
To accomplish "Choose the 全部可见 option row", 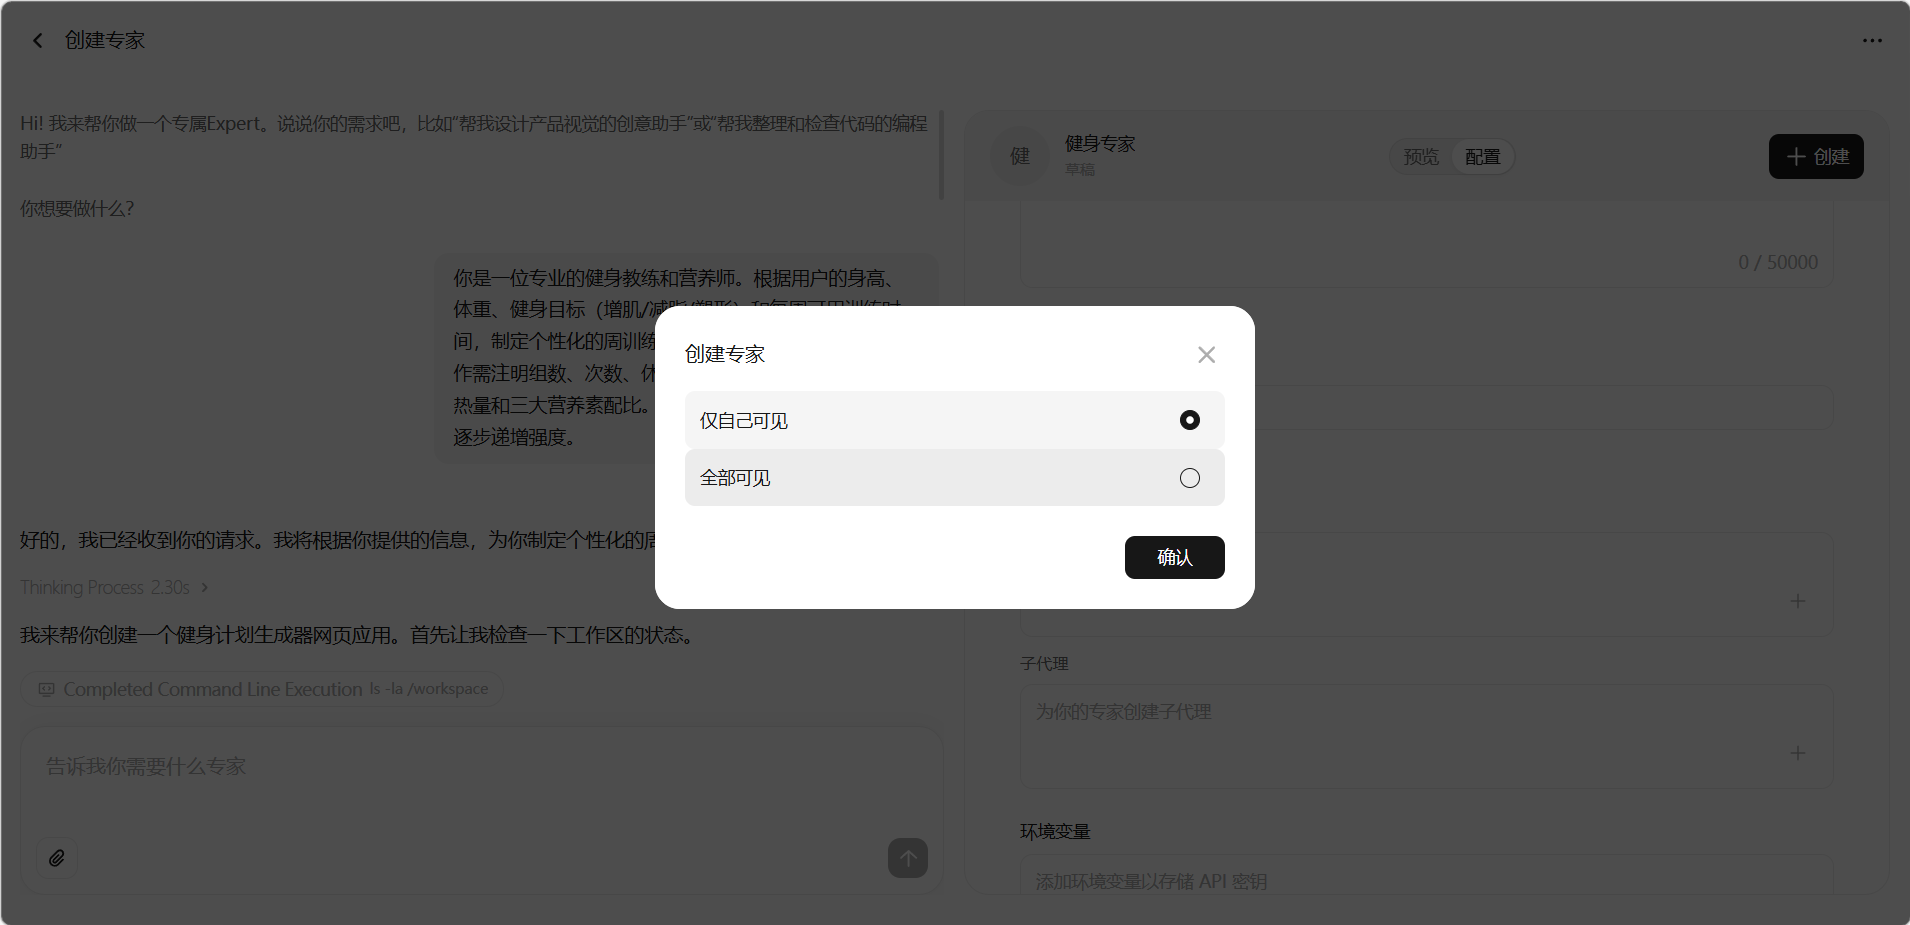I will click(900, 478).
